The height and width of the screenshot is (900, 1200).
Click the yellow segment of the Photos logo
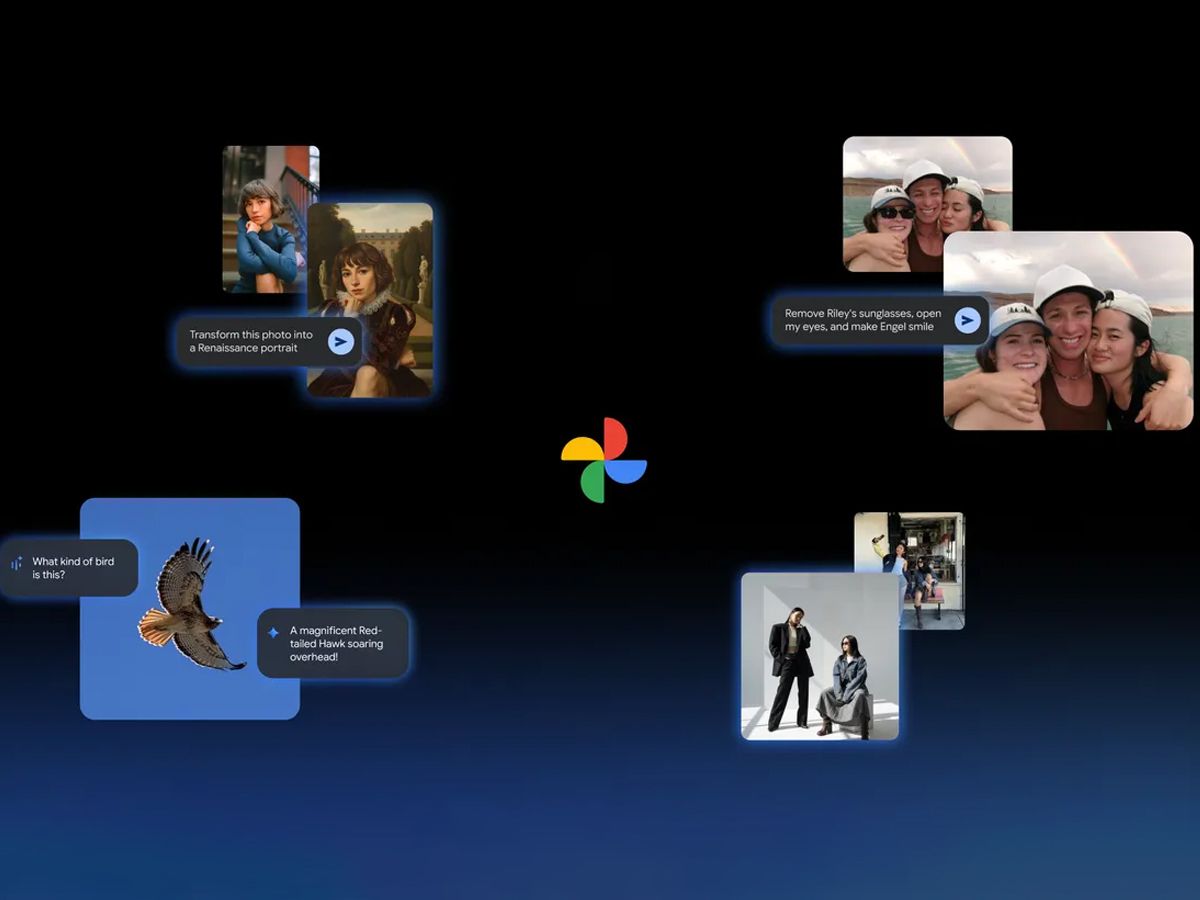(582, 449)
